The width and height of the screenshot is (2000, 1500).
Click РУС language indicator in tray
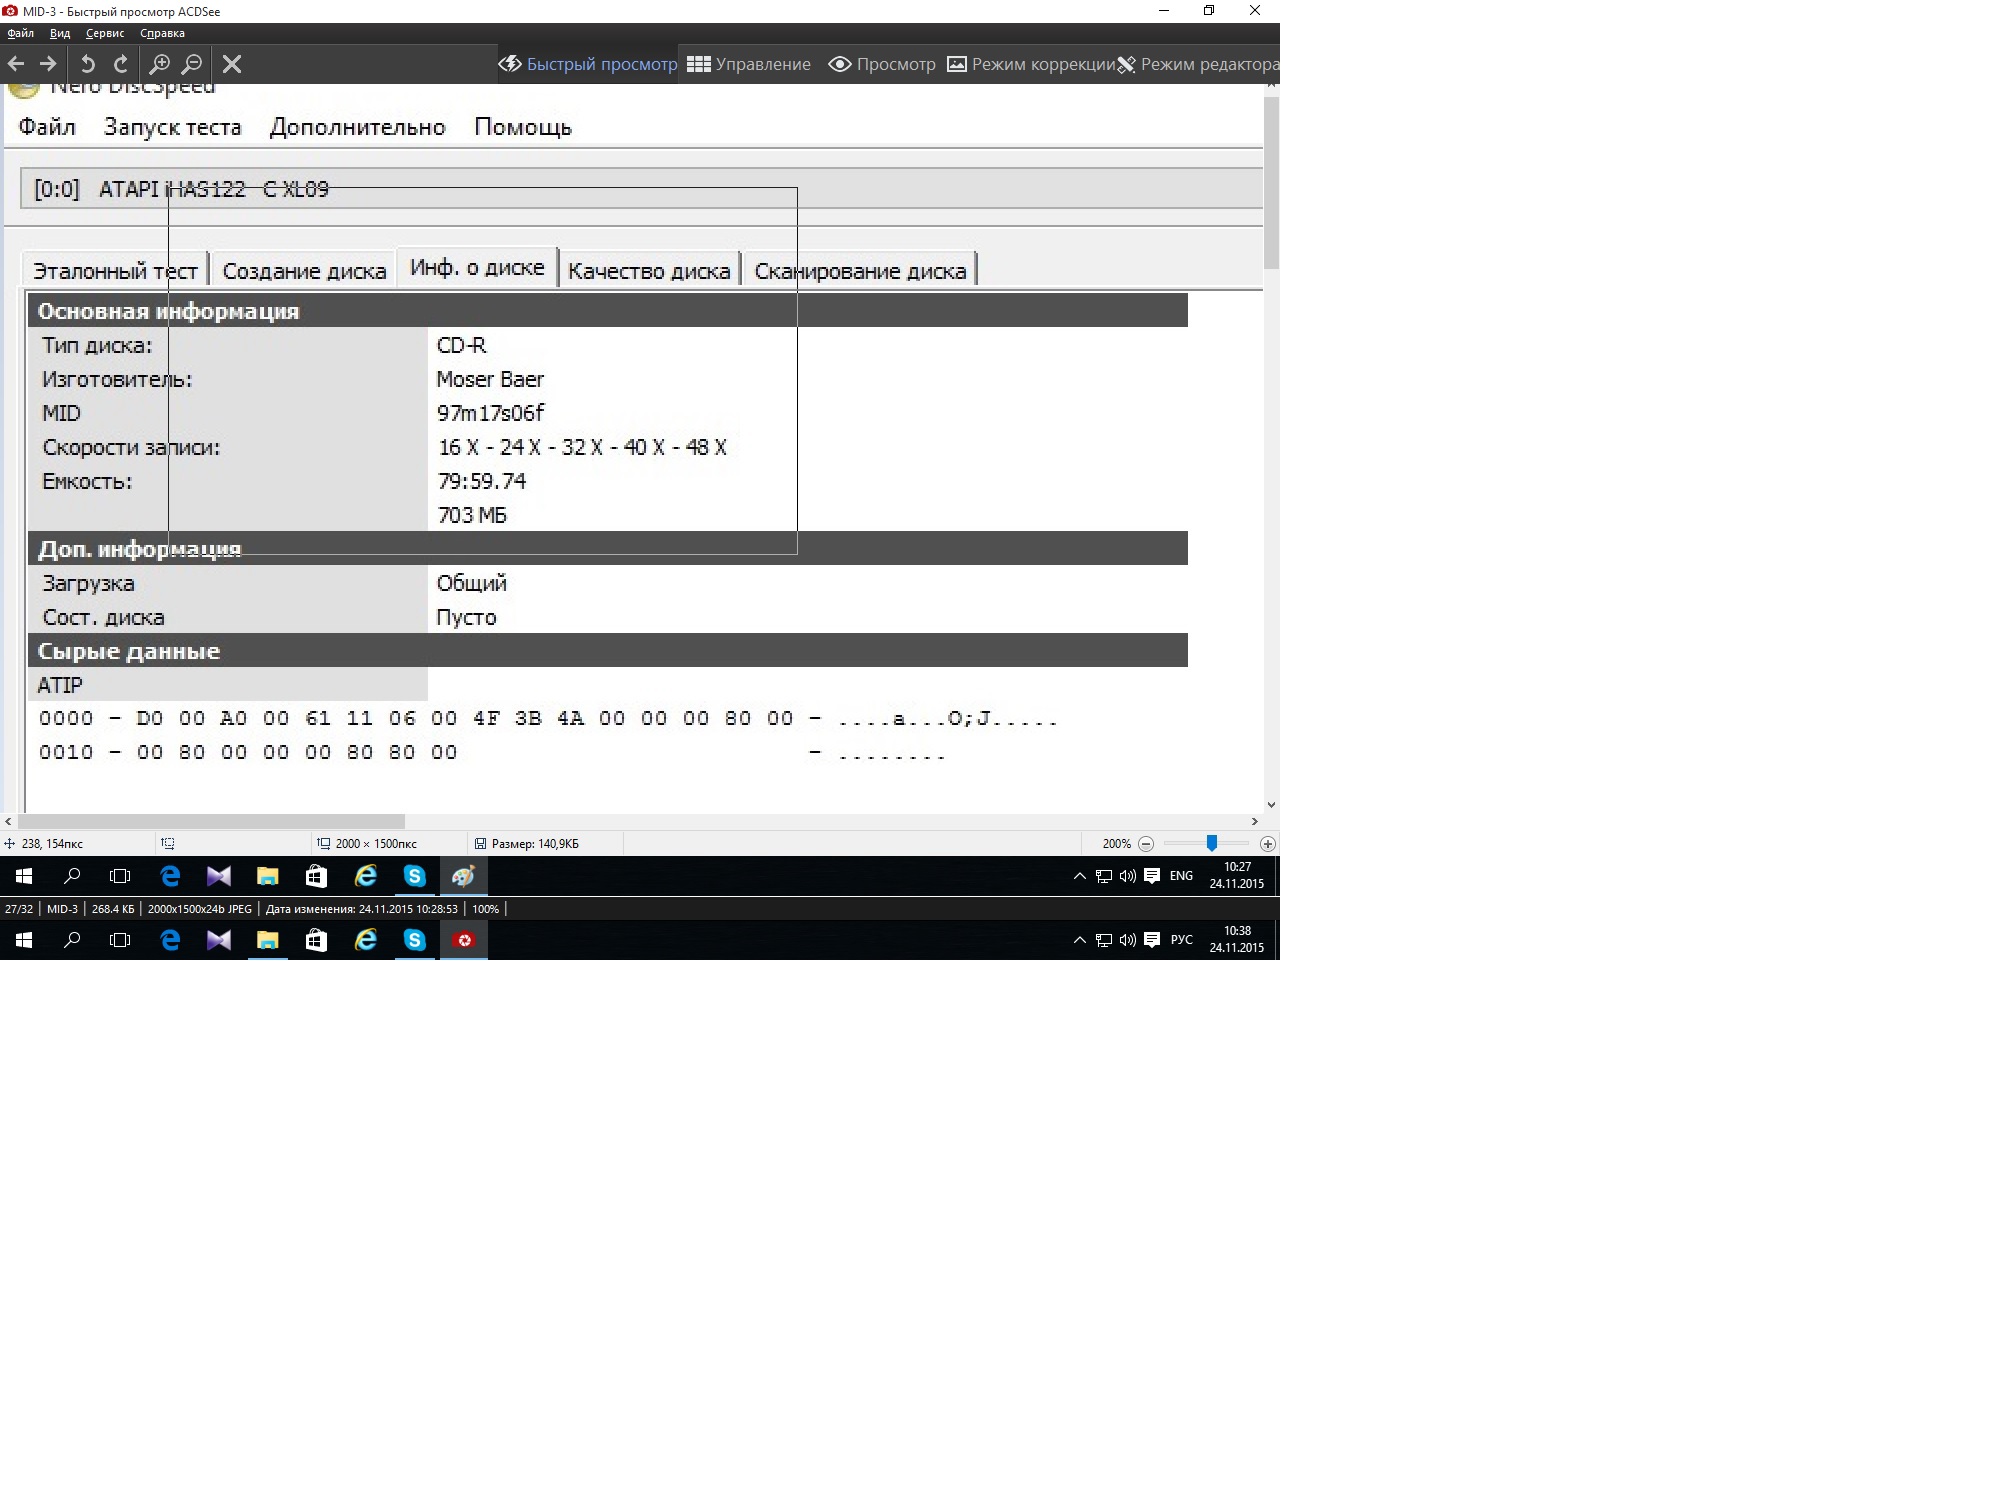[1181, 940]
